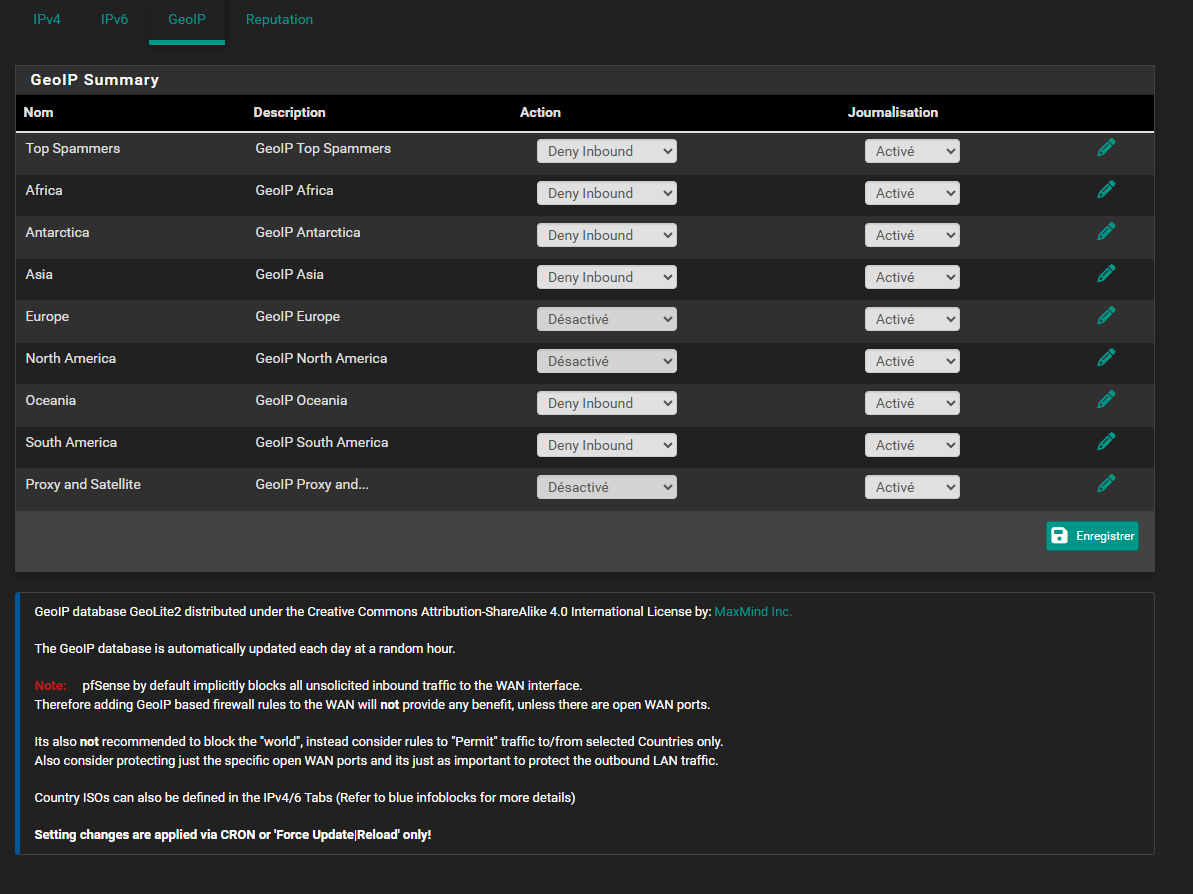Viewport: 1193px width, 894px height.
Task: Click the Enregistrer save button
Action: (1092, 536)
